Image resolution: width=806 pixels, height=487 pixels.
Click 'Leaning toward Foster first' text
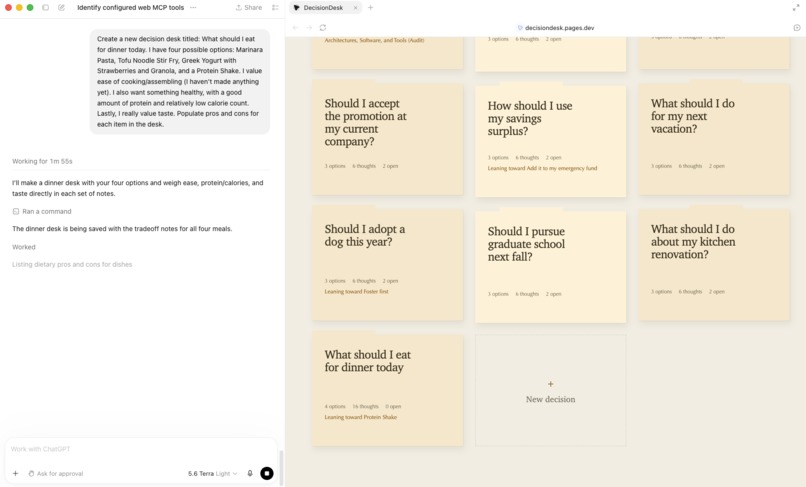coord(356,292)
